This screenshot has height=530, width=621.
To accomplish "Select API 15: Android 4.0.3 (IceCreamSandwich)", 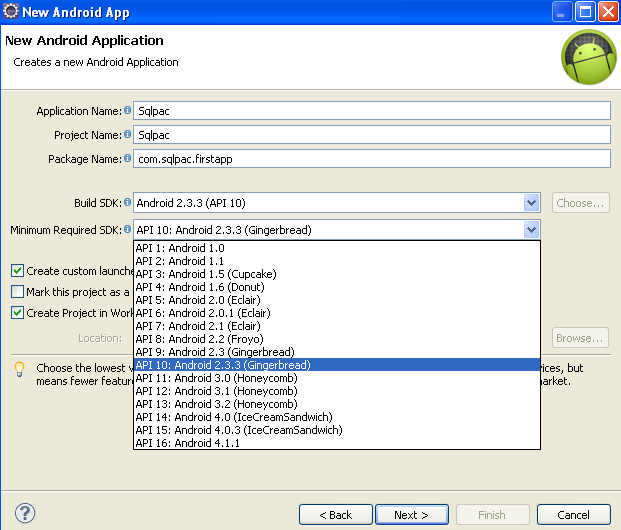I will coord(337,430).
